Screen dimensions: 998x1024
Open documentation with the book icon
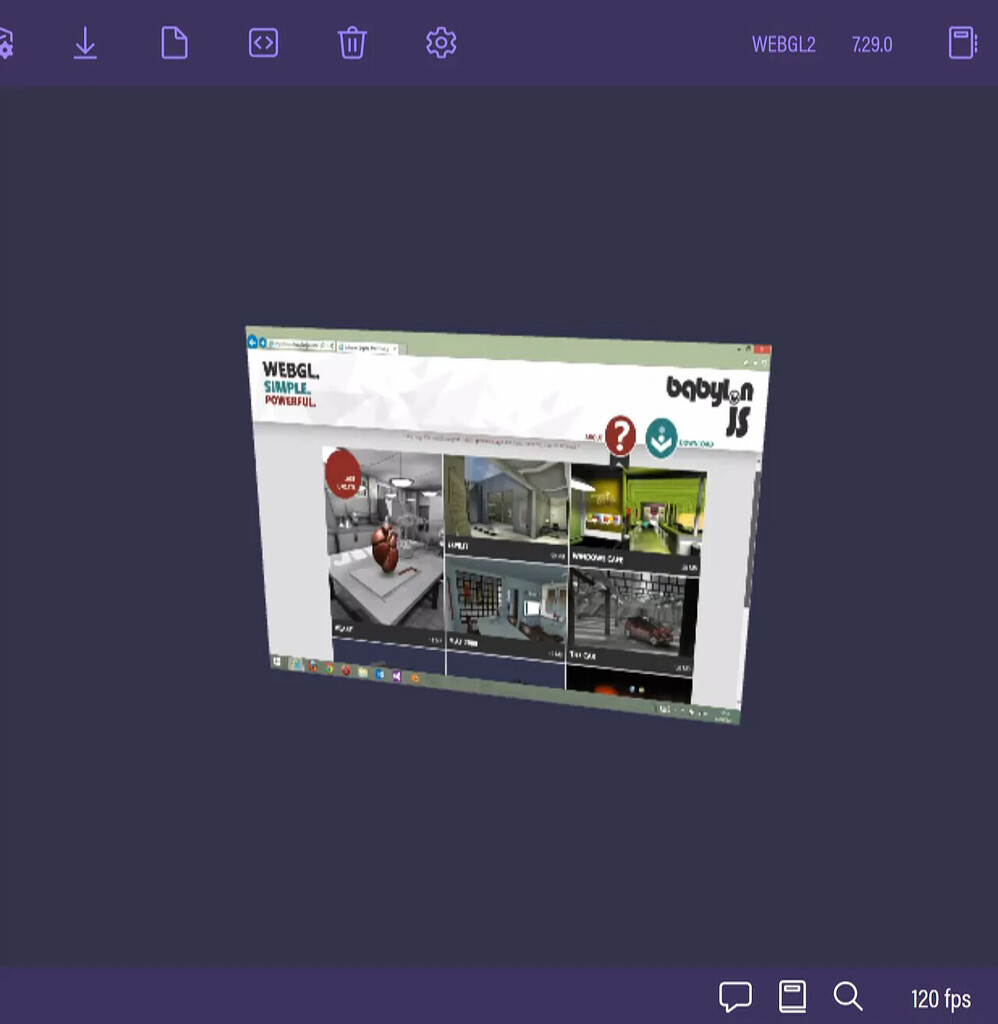792,996
